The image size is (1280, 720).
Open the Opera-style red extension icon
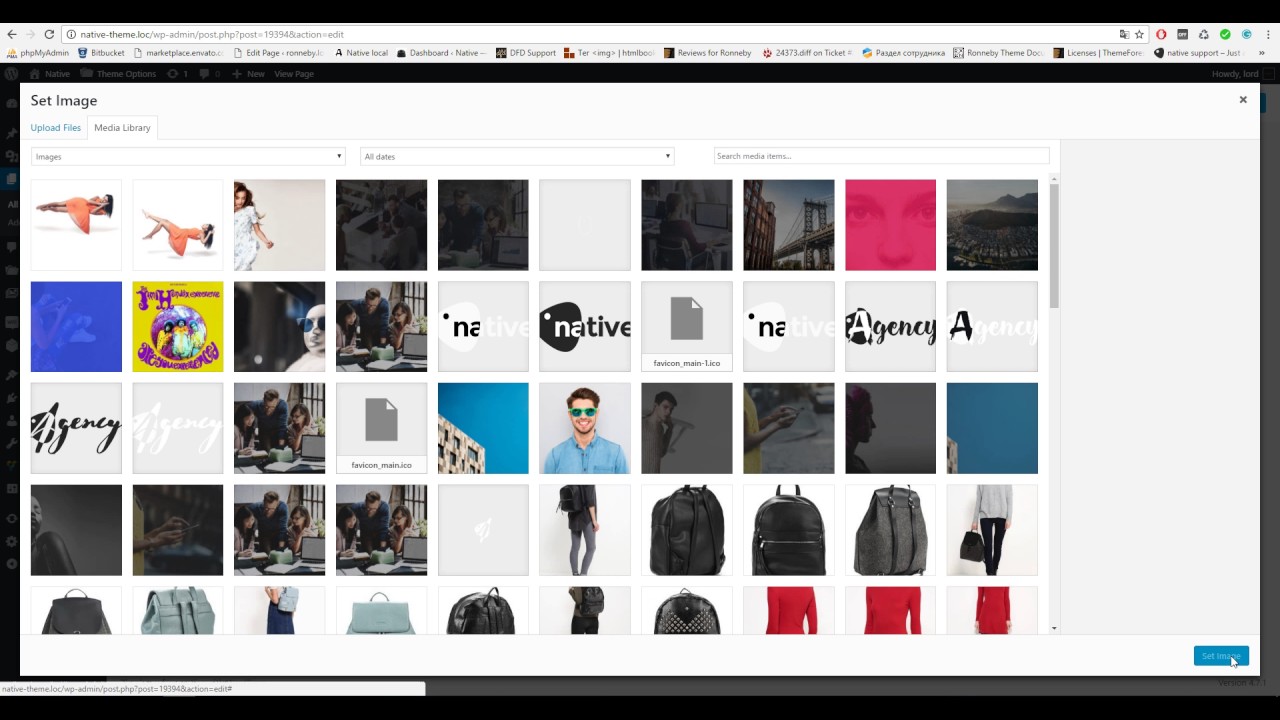click(x=1161, y=34)
